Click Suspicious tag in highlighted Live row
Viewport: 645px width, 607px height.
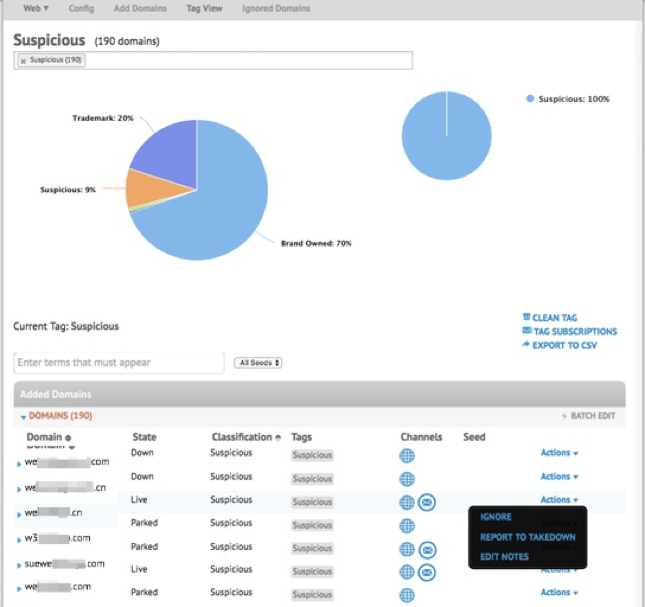(312, 502)
